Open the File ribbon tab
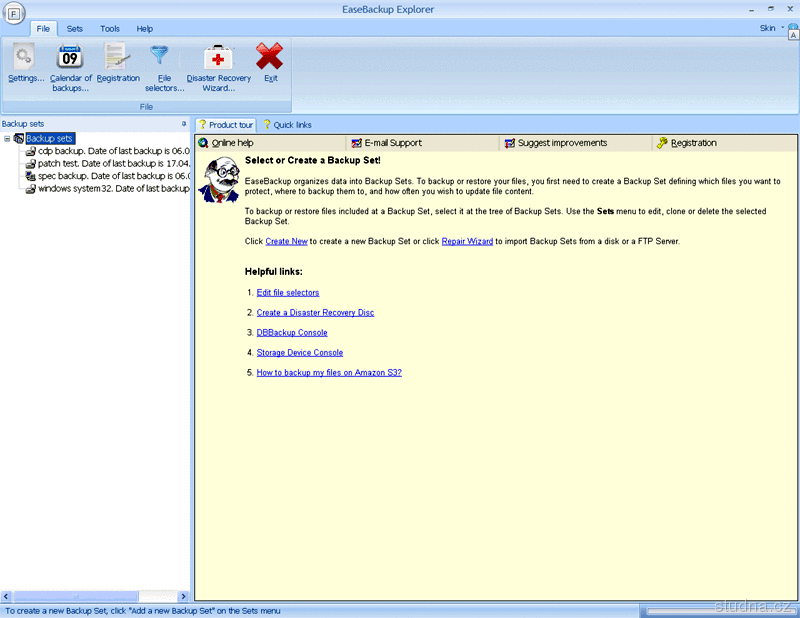Screen dimensions: 800x618 click(43, 29)
